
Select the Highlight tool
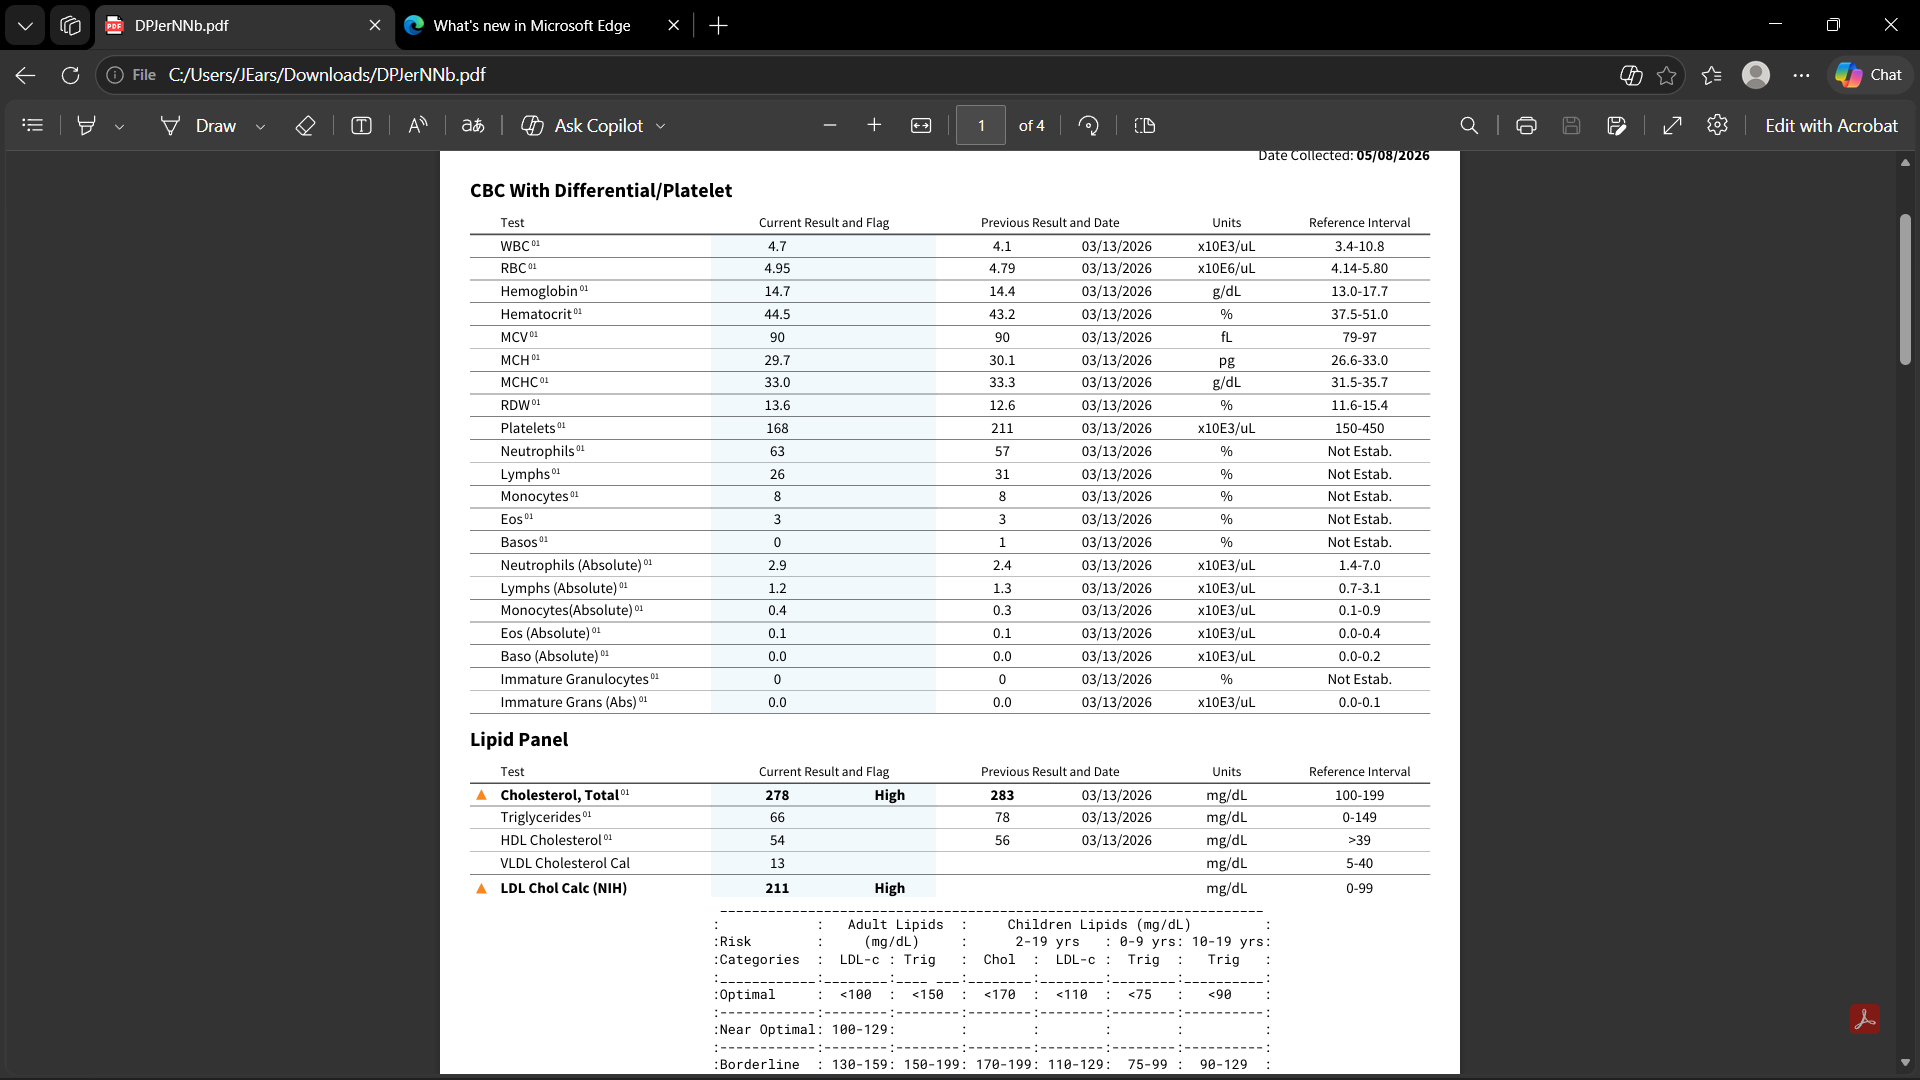pyautogui.click(x=87, y=126)
